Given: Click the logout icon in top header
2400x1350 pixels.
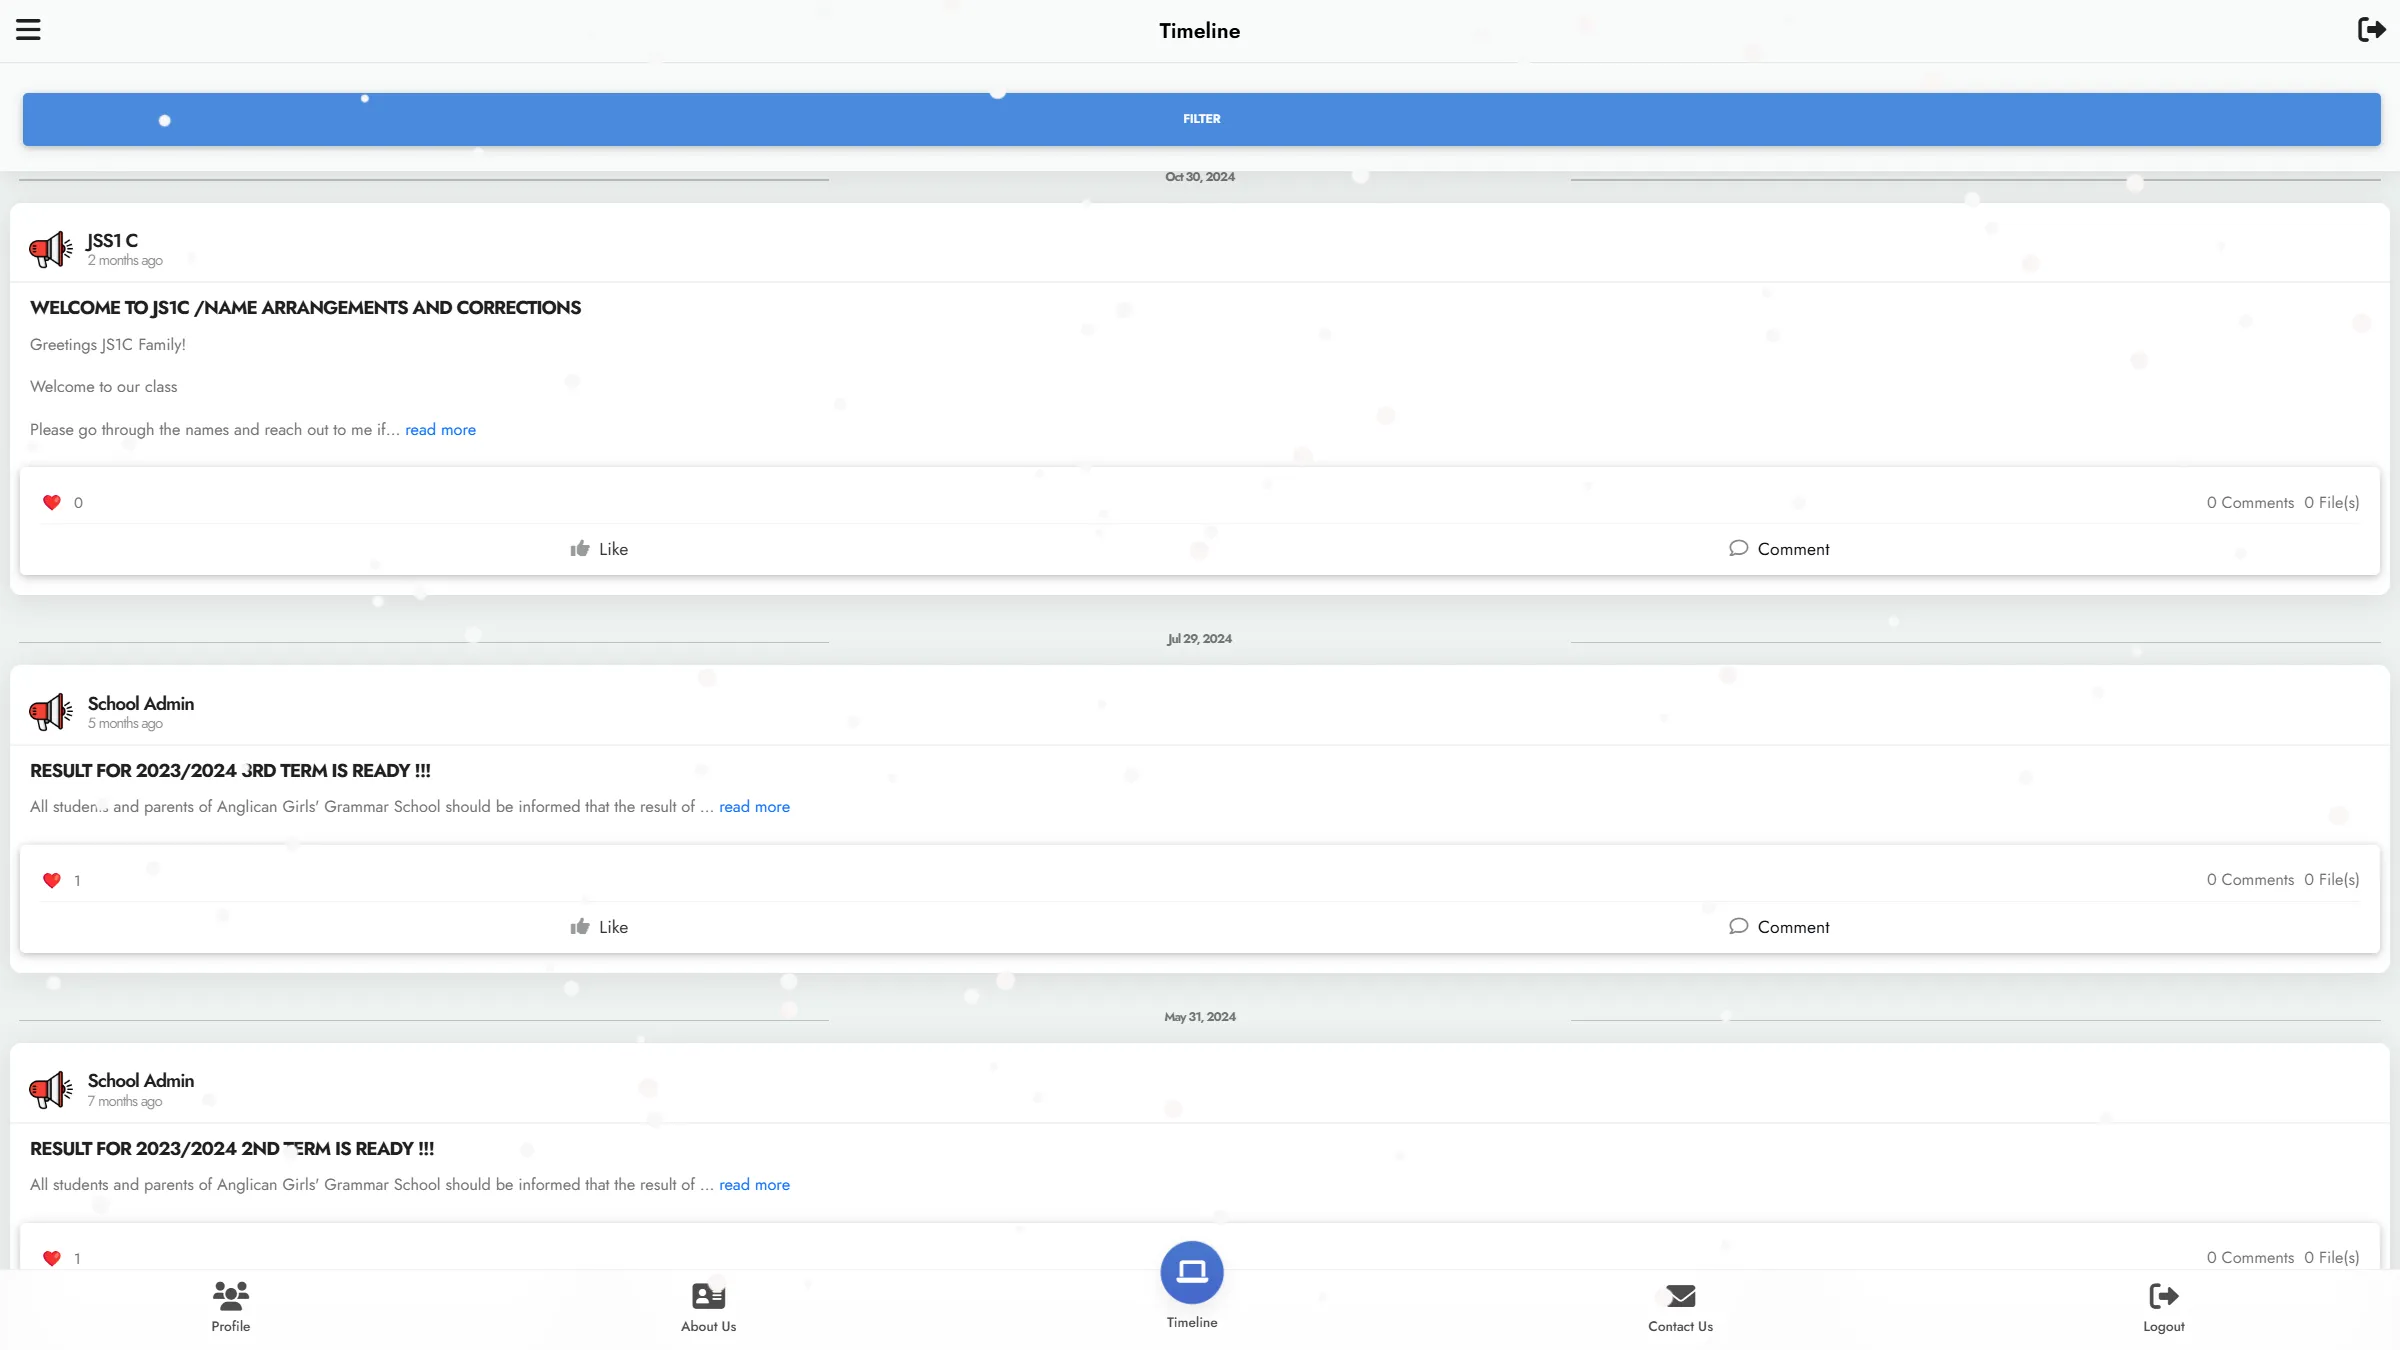Looking at the screenshot, I should pos(2371,29).
